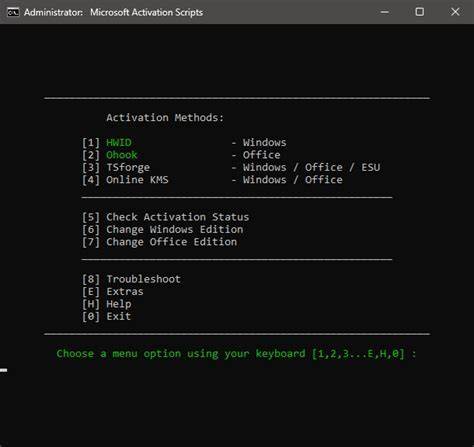Image resolution: width=474 pixels, height=447 pixels.
Task: Click 'Windows / Office' beside Online KMS
Action: click(x=293, y=180)
